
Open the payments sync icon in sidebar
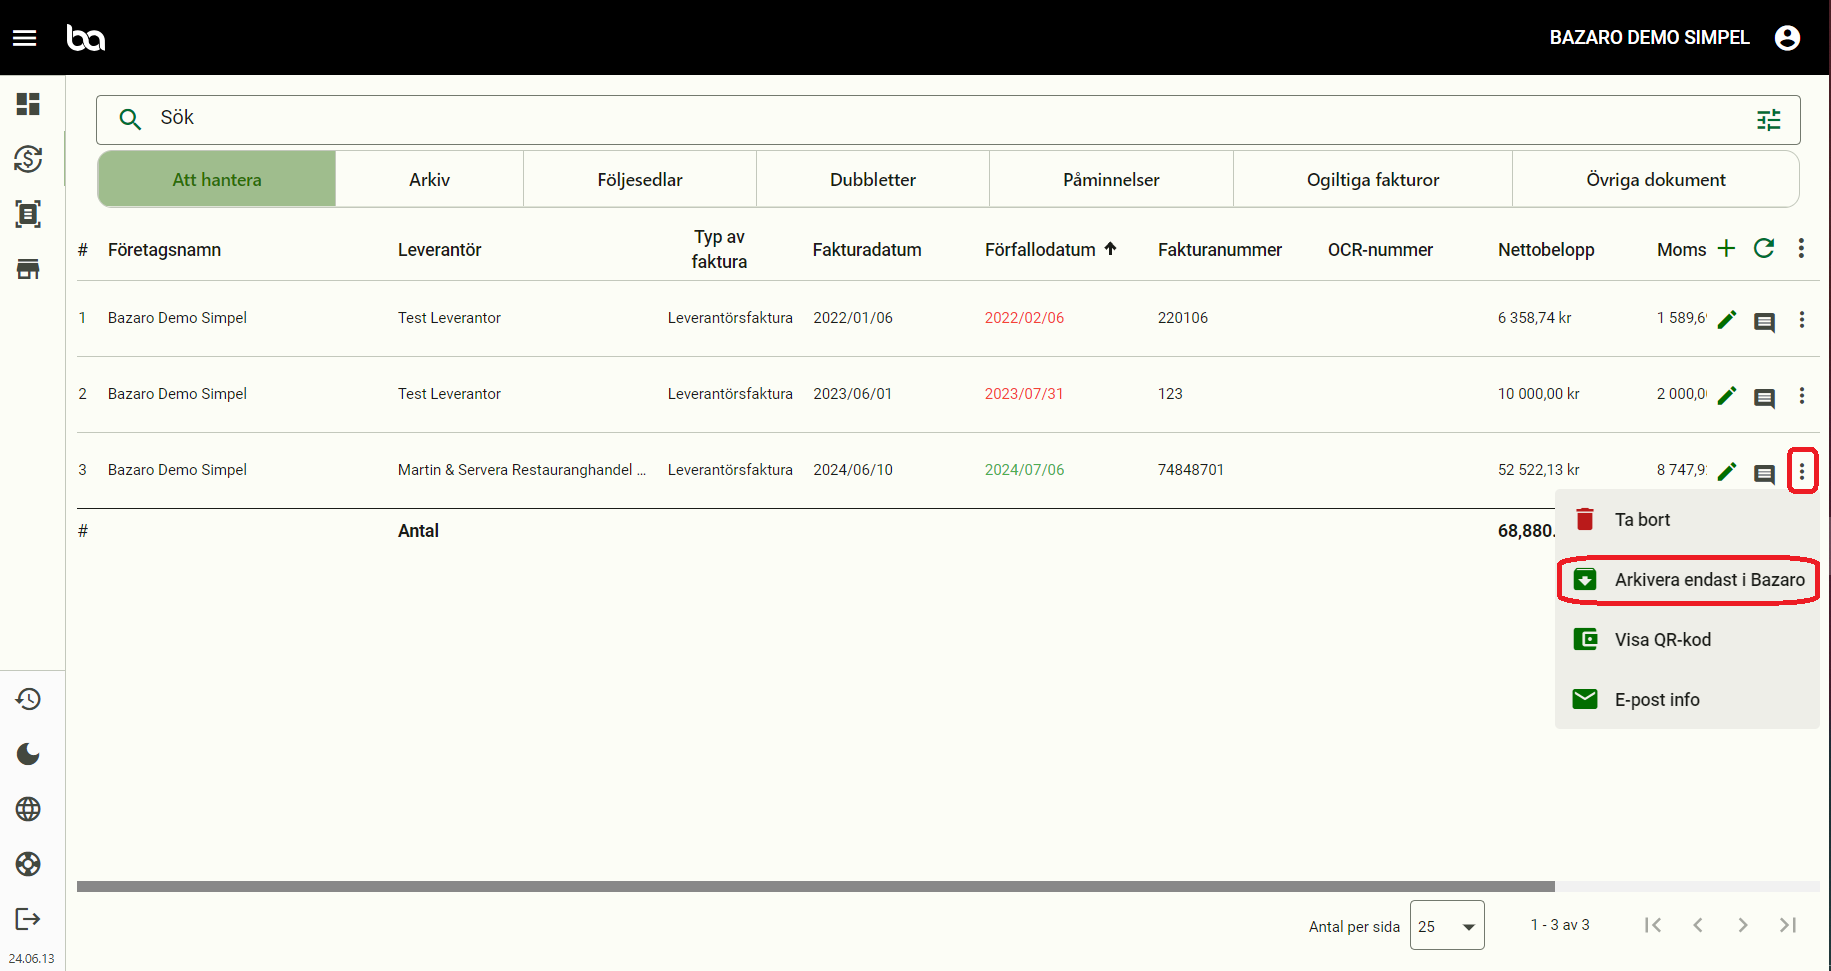(28, 159)
